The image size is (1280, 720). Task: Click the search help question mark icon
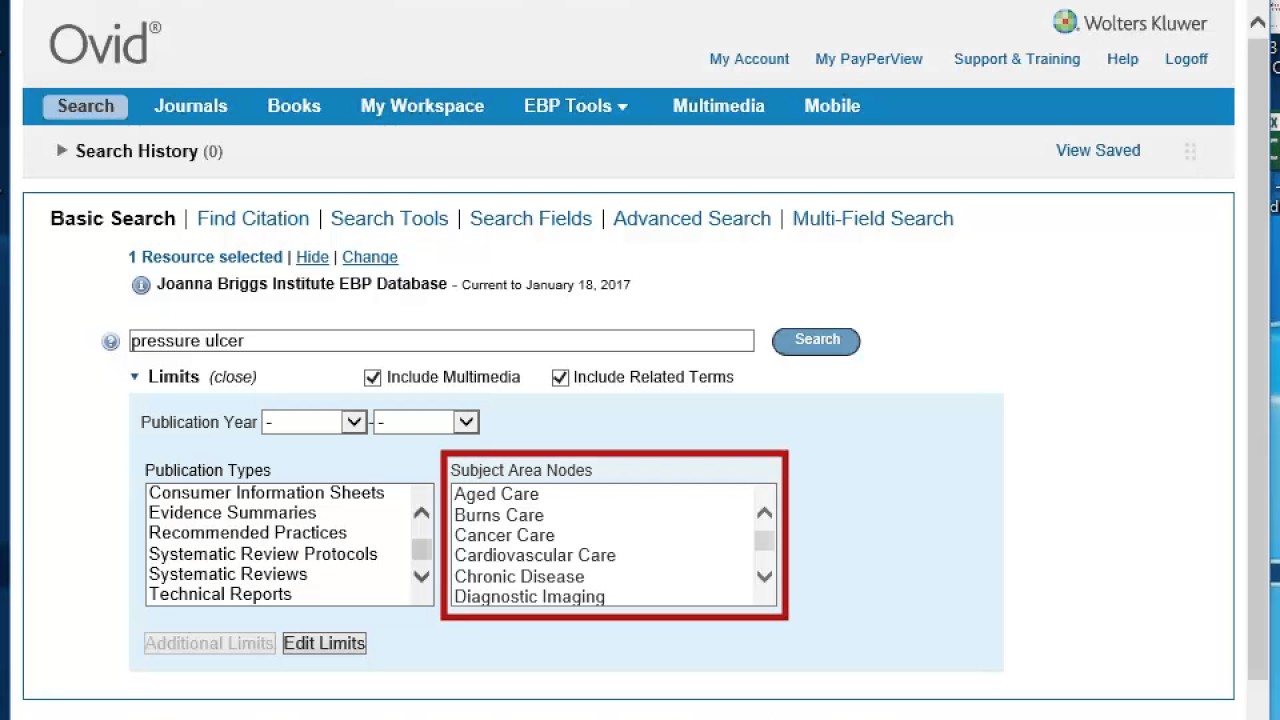point(110,342)
